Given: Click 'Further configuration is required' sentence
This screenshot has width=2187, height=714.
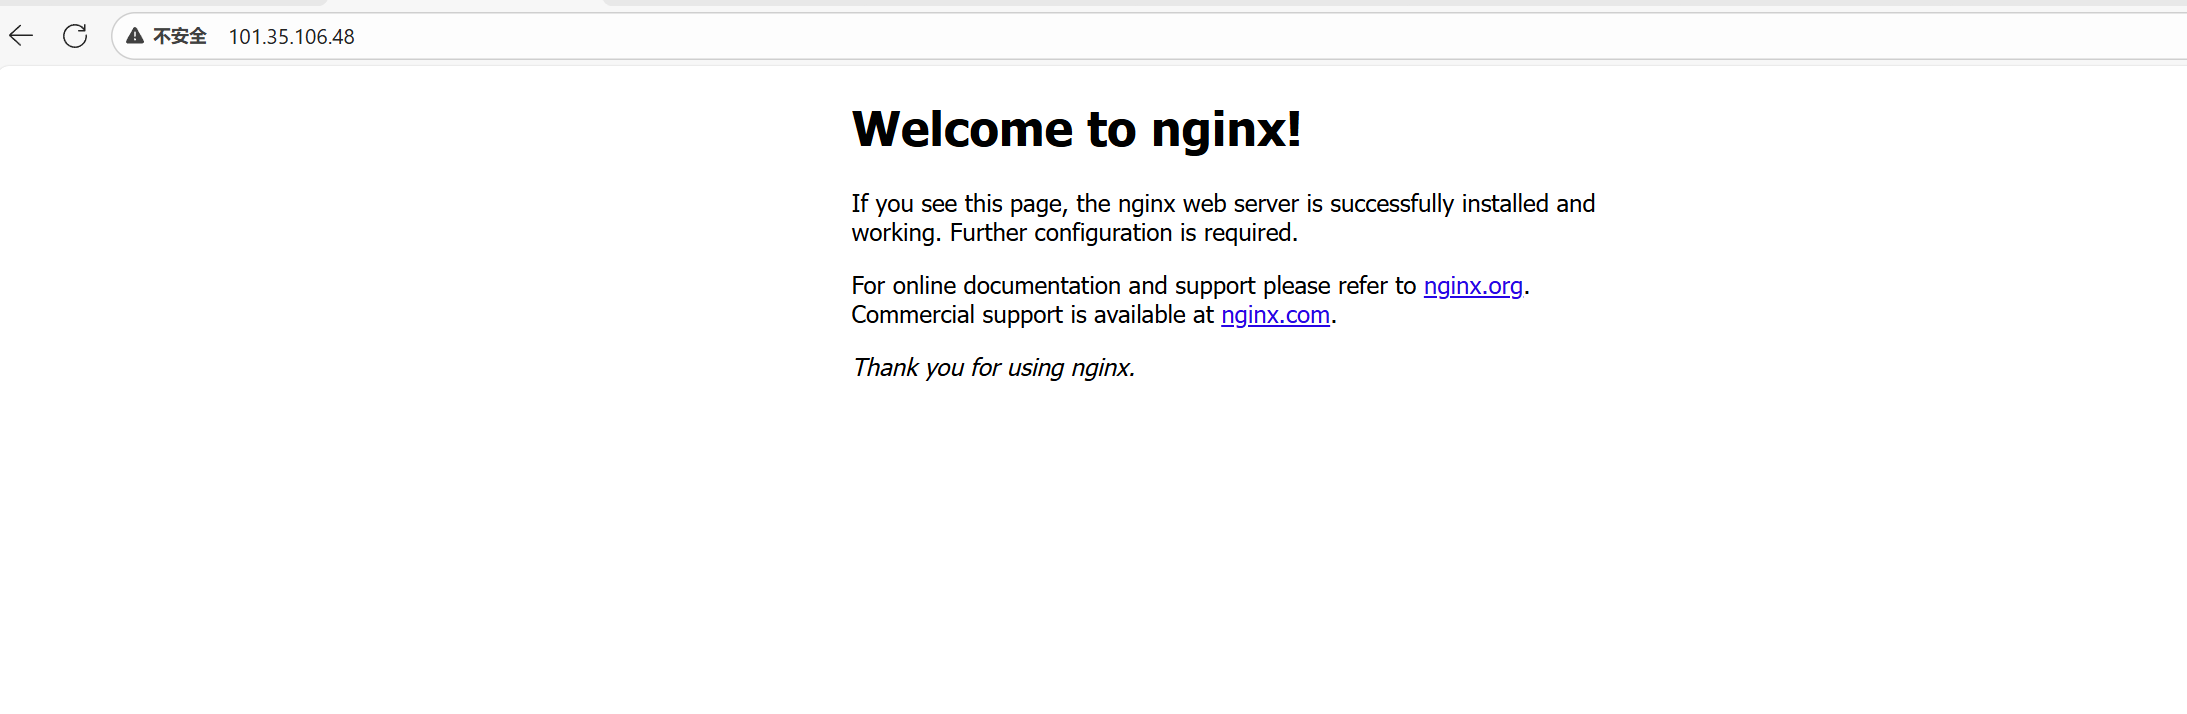Looking at the screenshot, I should coord(1123,233).
